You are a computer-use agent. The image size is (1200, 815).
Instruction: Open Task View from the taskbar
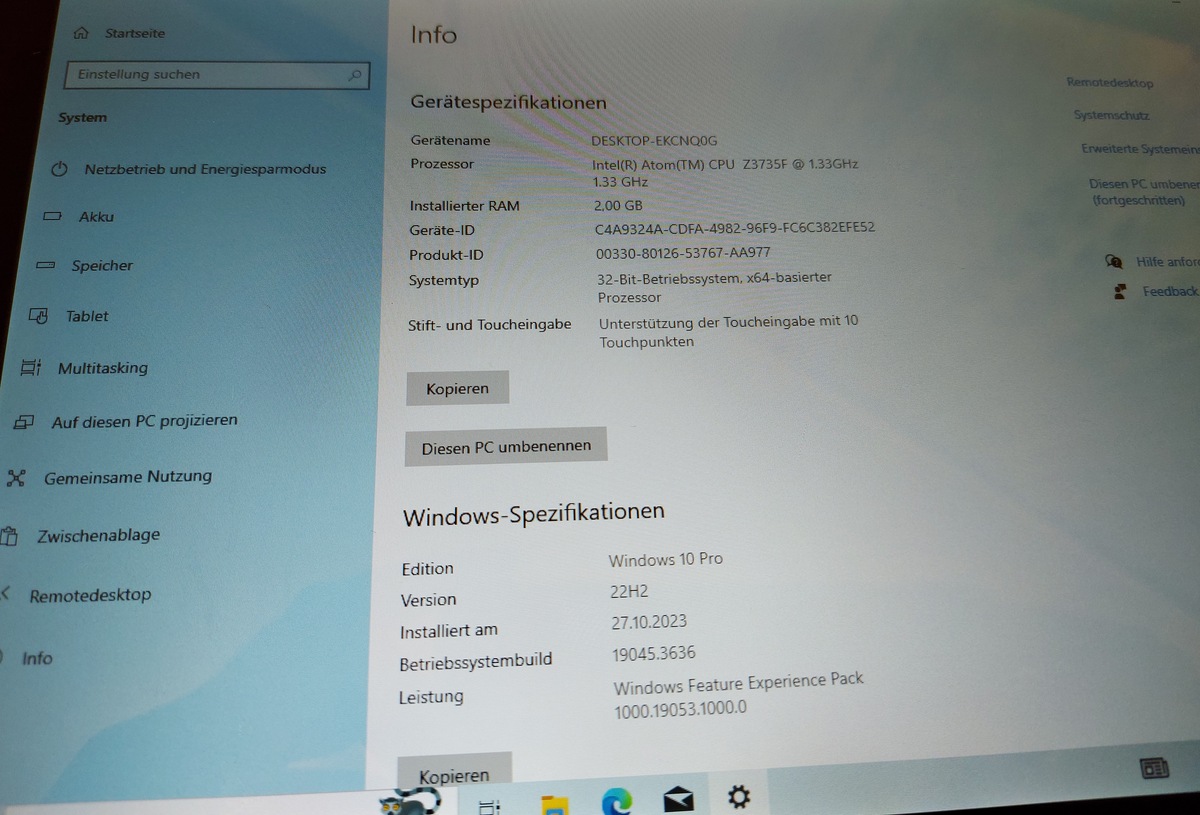(x=490, y=806)
